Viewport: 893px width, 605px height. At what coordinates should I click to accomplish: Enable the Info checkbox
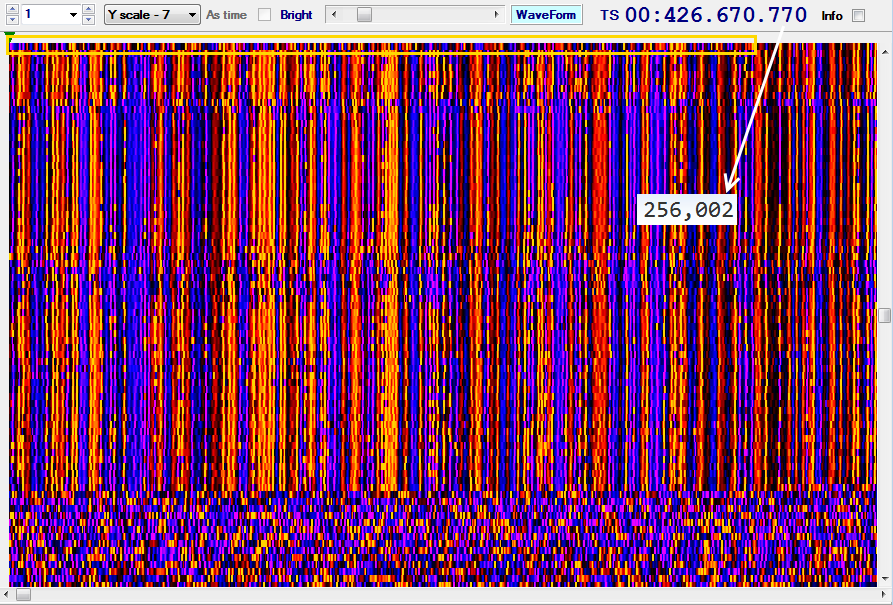[859, 15]
